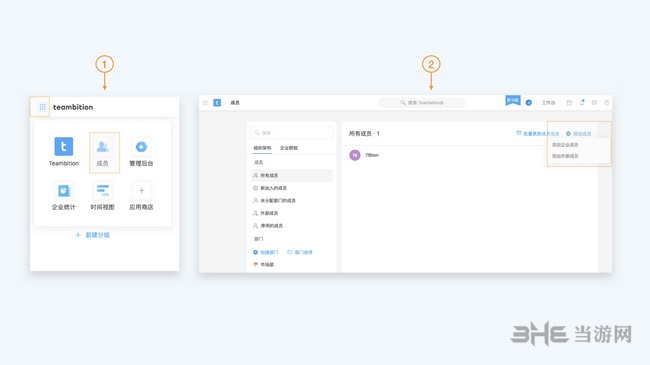650x365 pixels.
Task: Open the 应用商店 app store plus tile
Action: click(x=141, y=196)
